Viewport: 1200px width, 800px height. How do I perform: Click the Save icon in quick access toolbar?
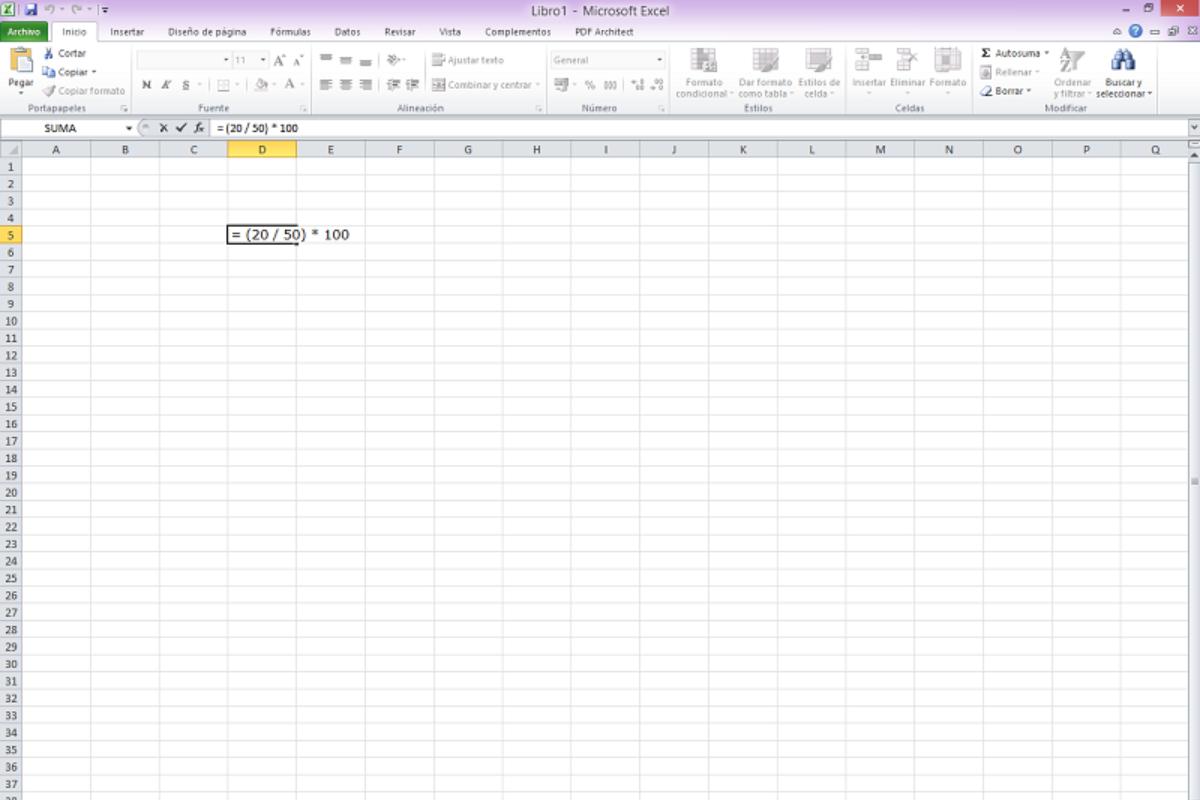click(30, 10)
